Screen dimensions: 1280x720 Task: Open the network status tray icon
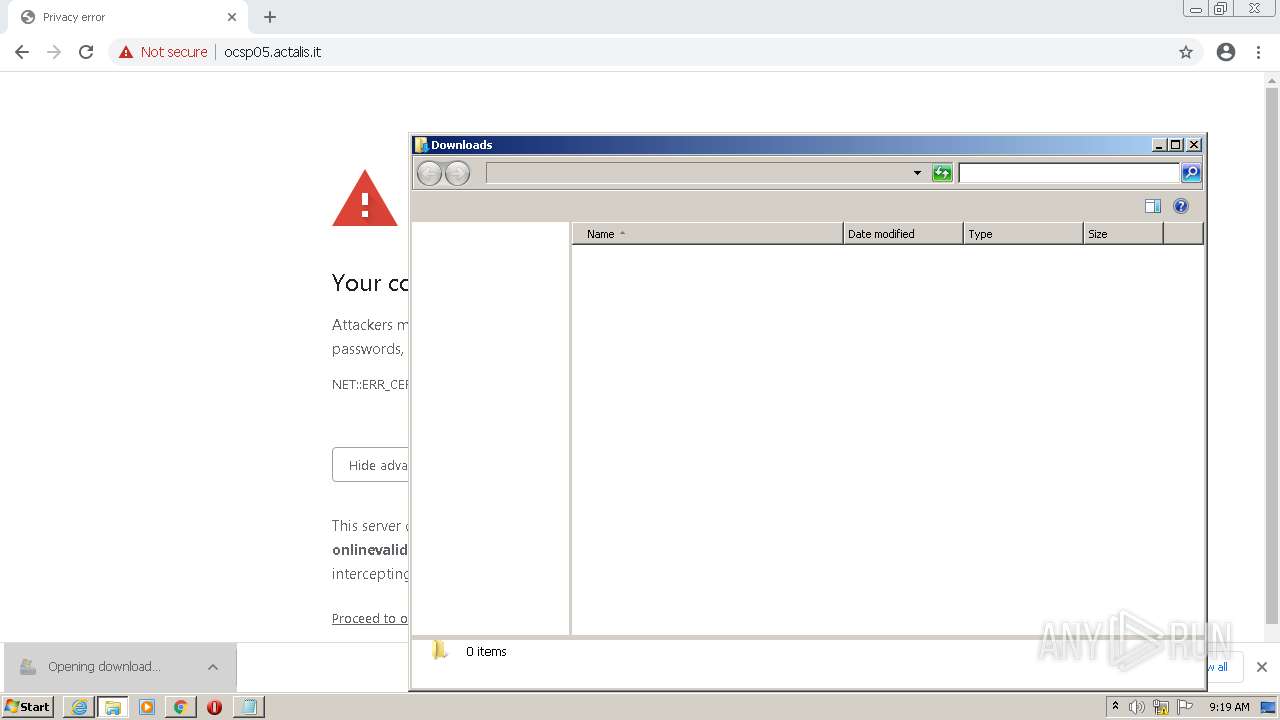pyautogui.click(x=1161, y=707)
